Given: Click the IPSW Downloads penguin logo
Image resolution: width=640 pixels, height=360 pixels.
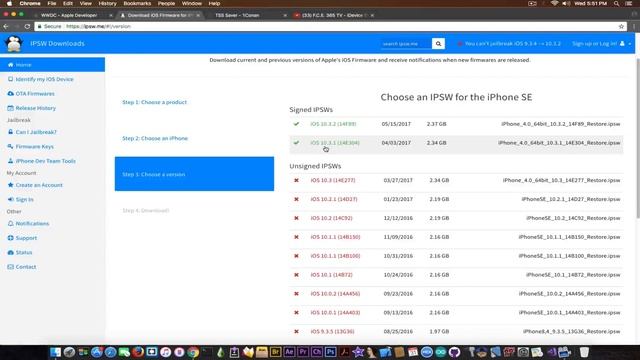Looking at the screenshot, I should click(x=14, y=43).
